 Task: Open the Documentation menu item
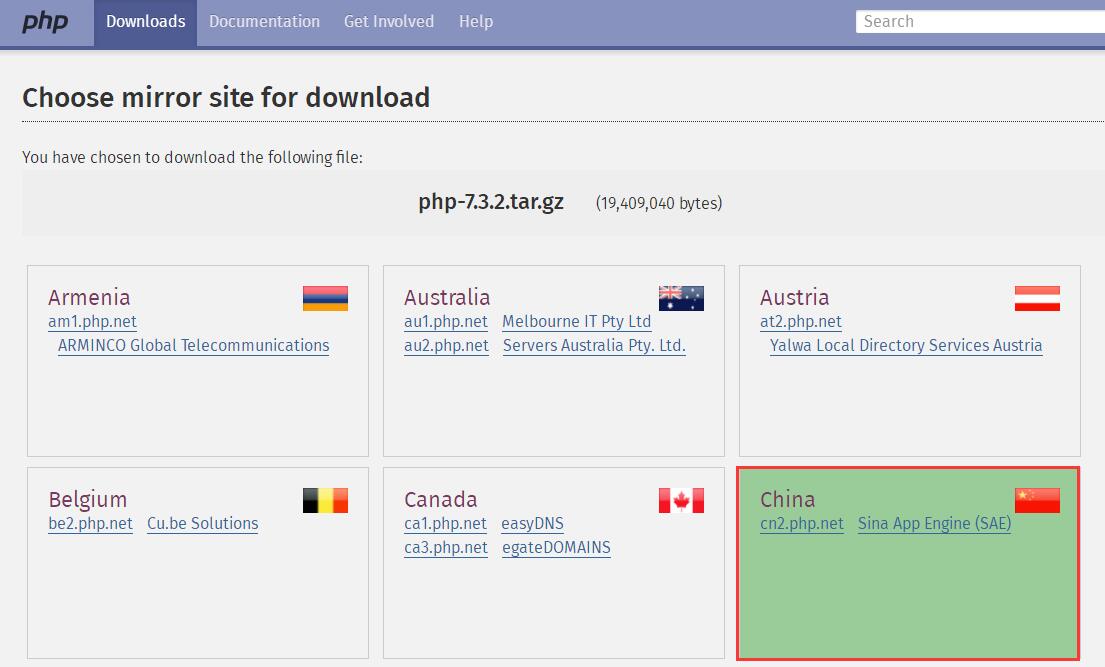click(264, 22)
